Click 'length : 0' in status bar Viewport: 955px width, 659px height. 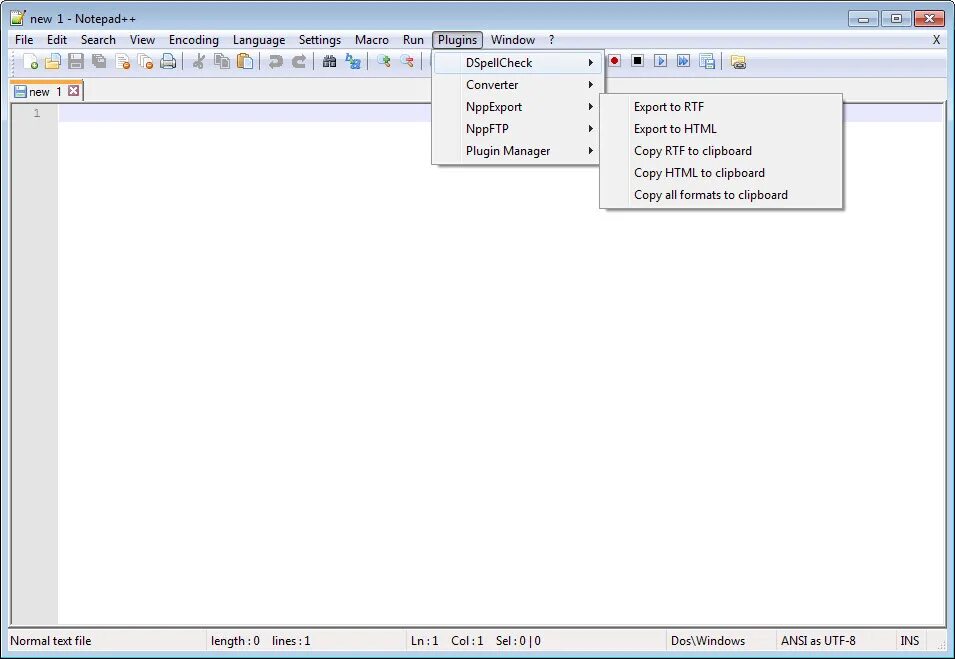pyautogui.click(x=235, y=641)
